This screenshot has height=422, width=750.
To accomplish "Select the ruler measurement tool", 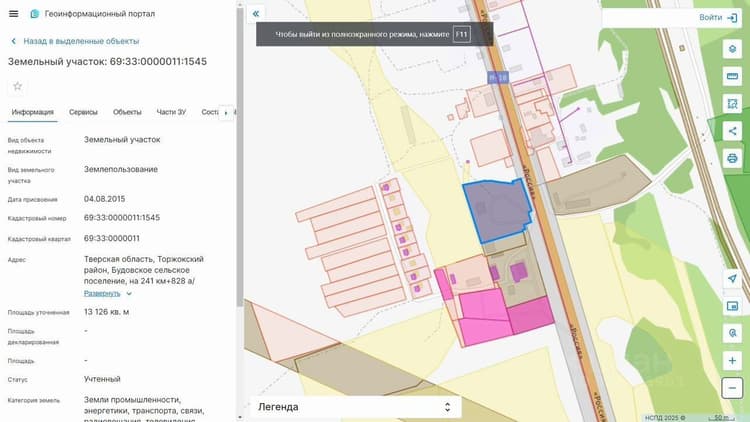I will [x=732, y=77].
